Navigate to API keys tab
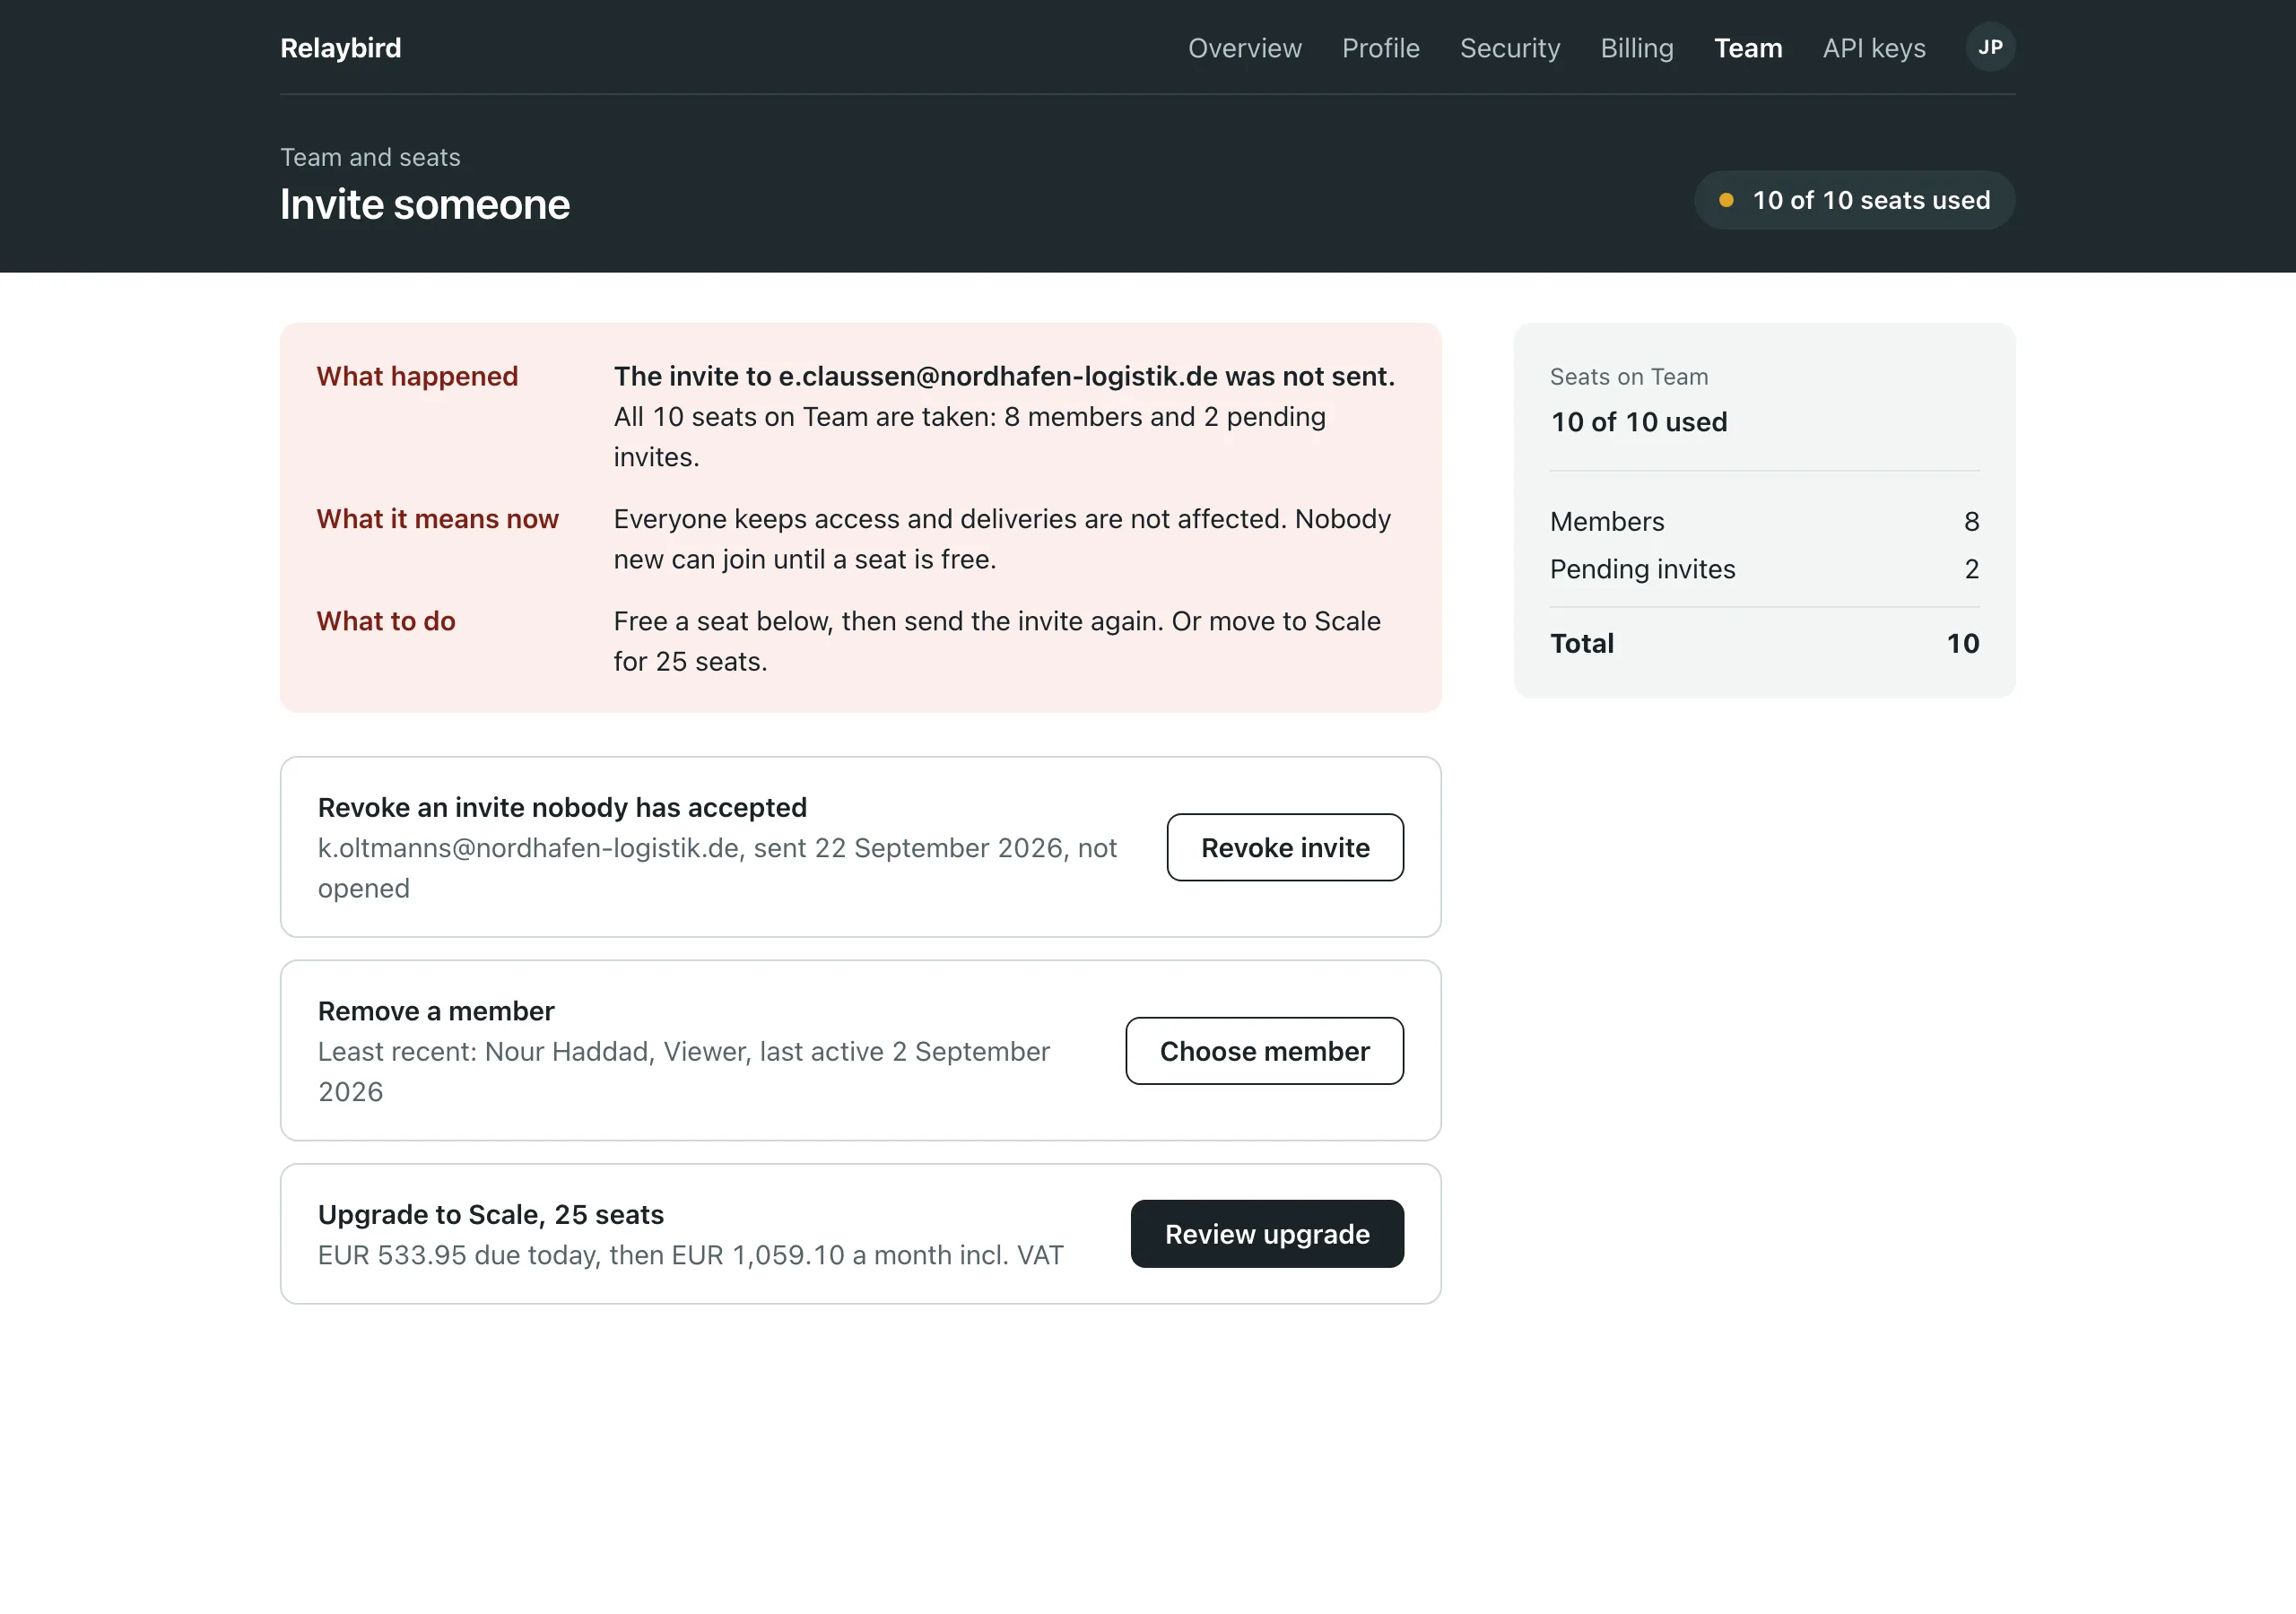 1874,48
